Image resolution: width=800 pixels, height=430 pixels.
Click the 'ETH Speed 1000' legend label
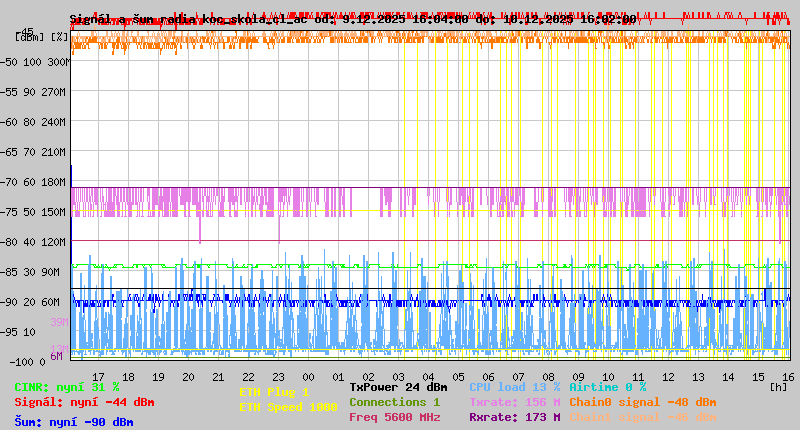coord(288,407)
